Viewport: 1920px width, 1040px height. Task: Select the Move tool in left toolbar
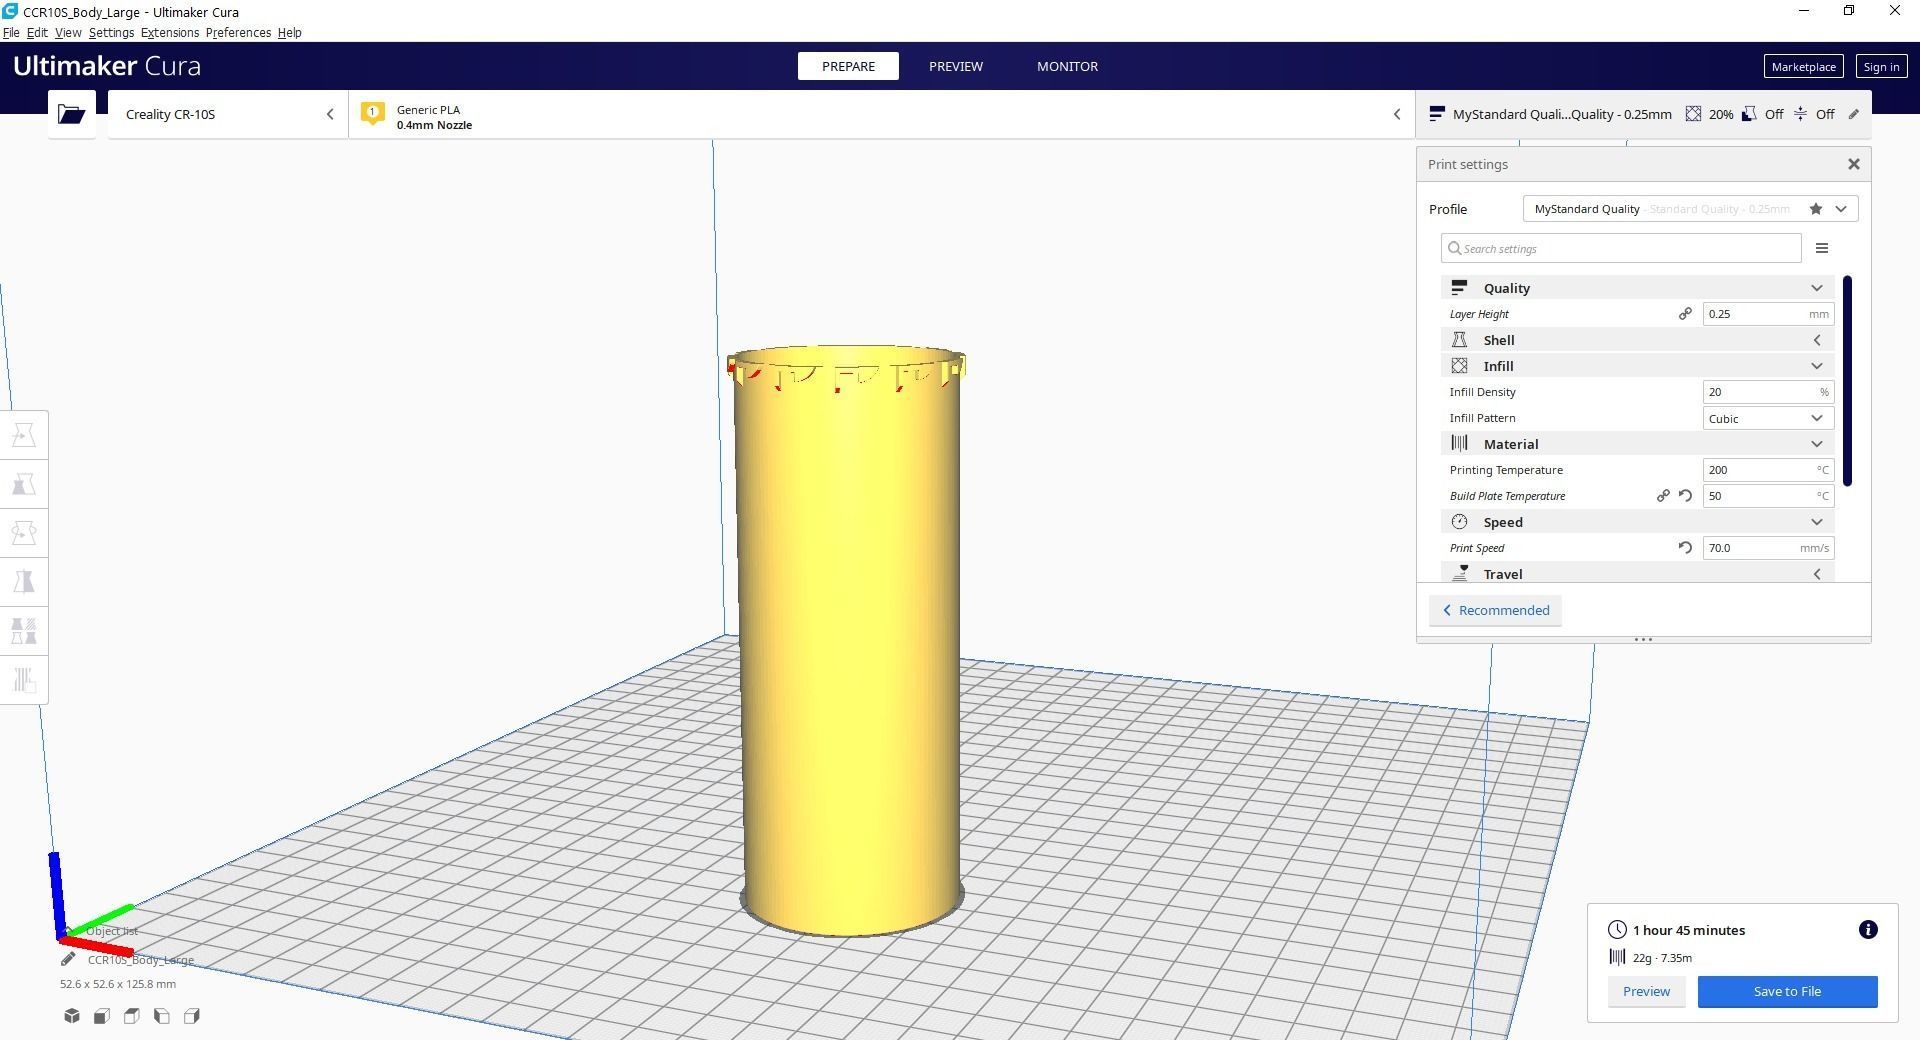pos(24,435)
